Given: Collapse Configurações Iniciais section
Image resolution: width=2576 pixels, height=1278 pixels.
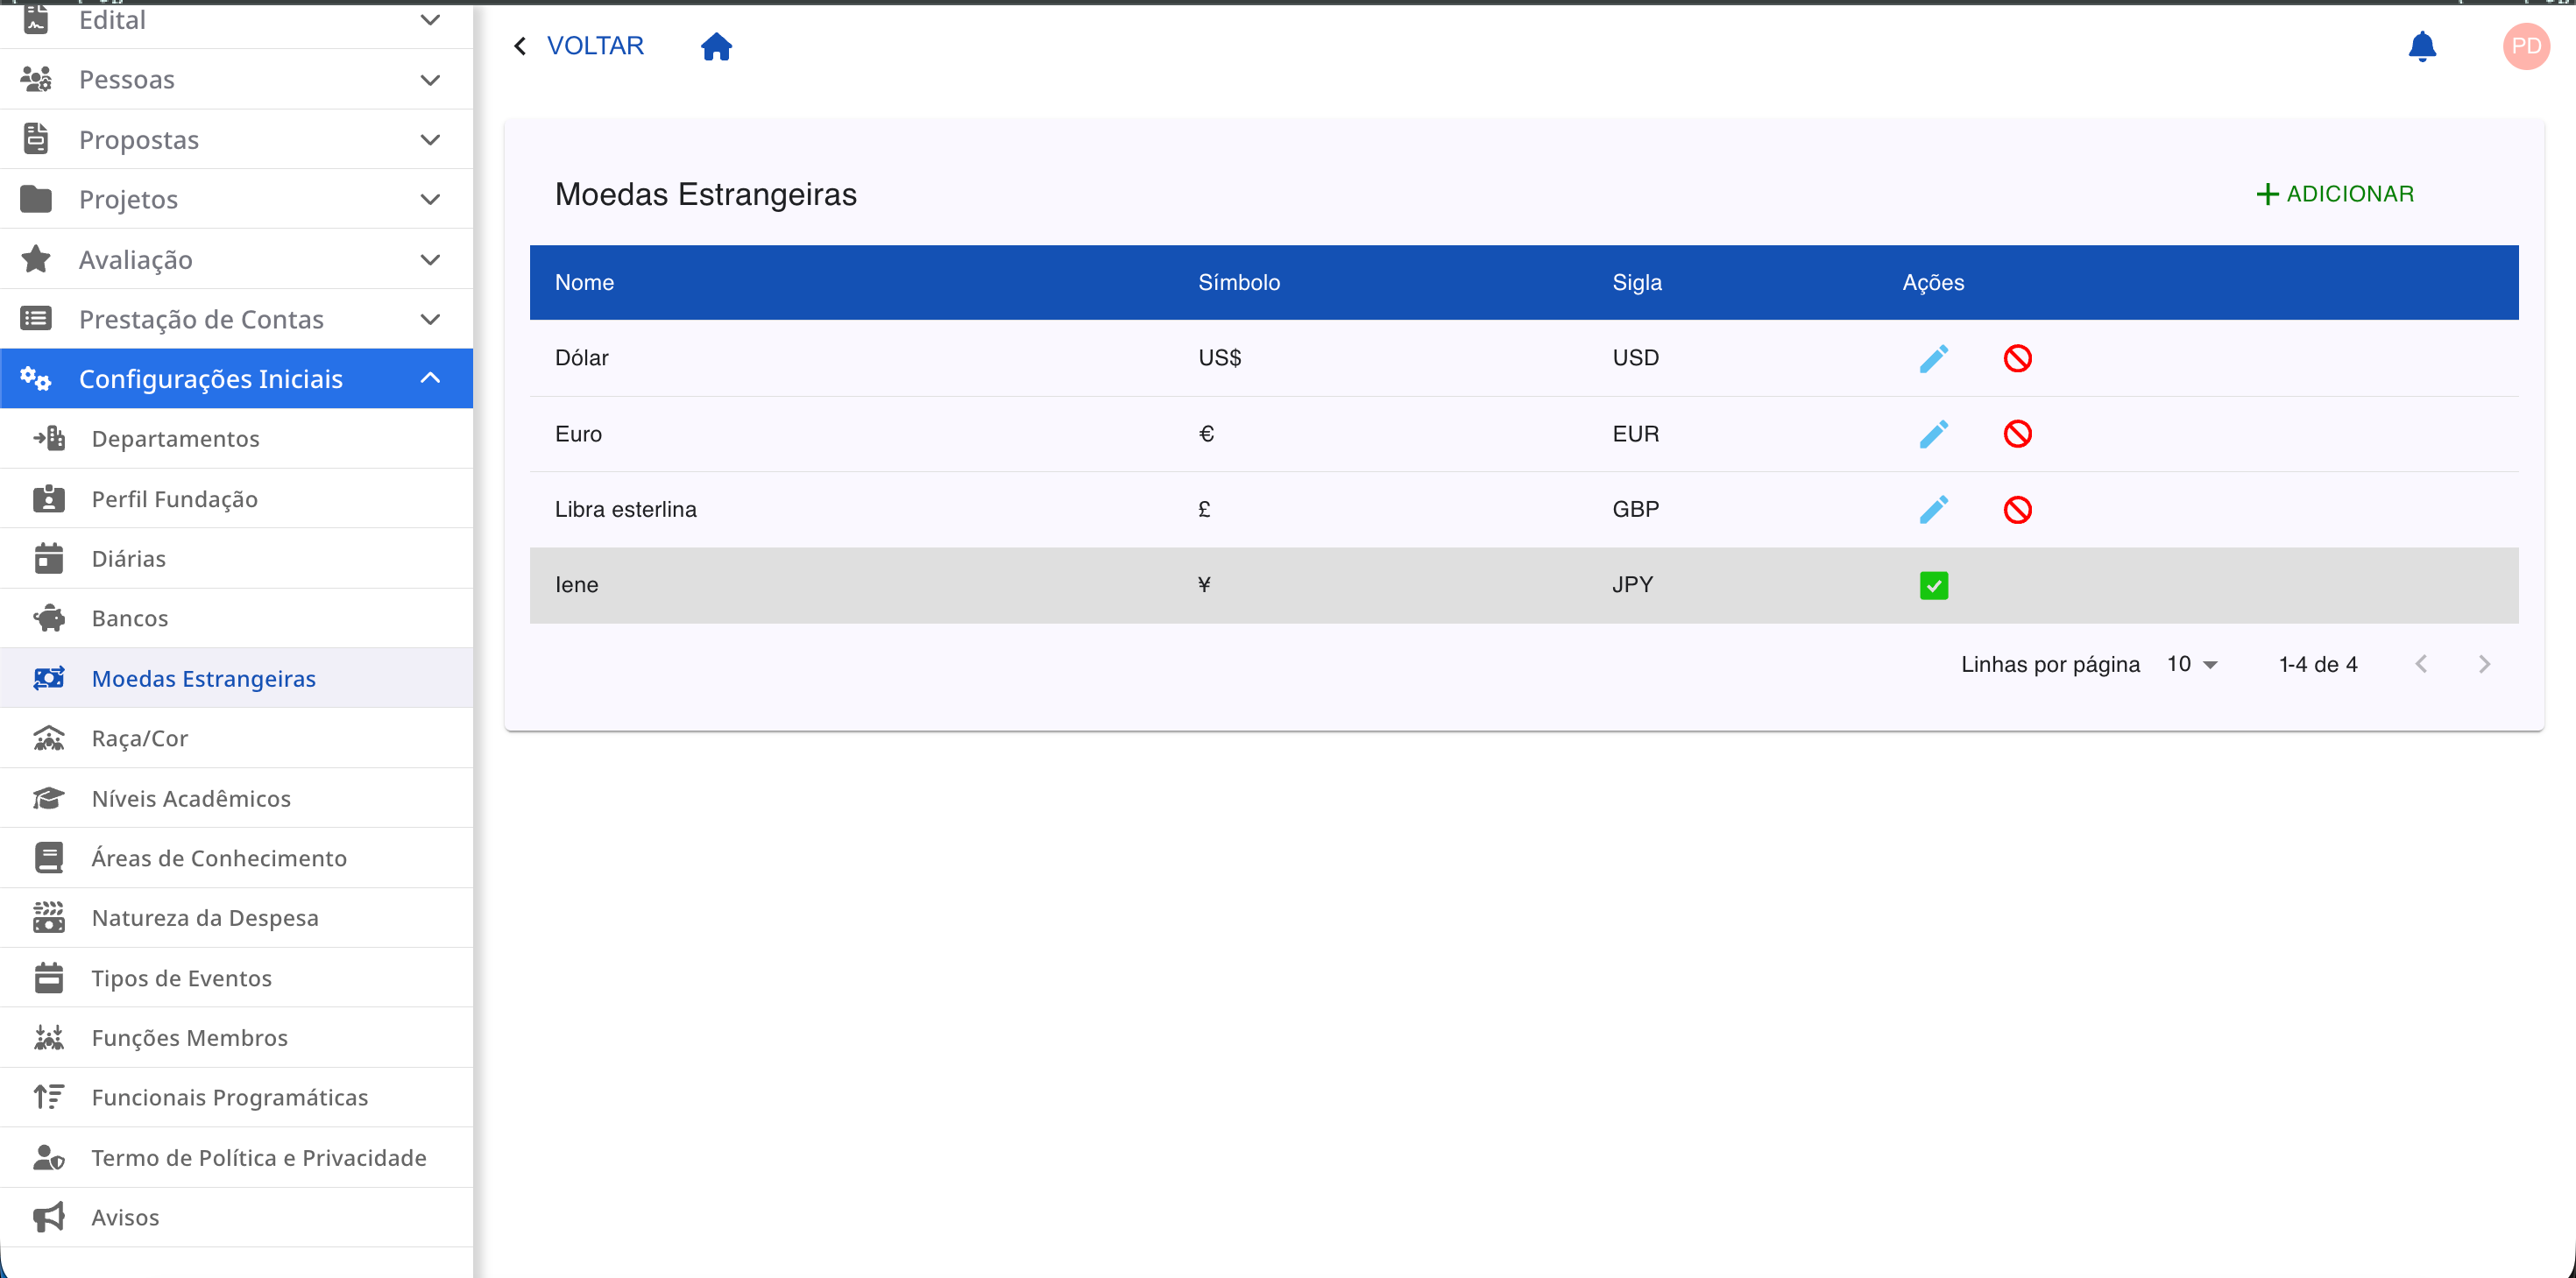Looking at the screenshot, I should [x=236, y=379].
